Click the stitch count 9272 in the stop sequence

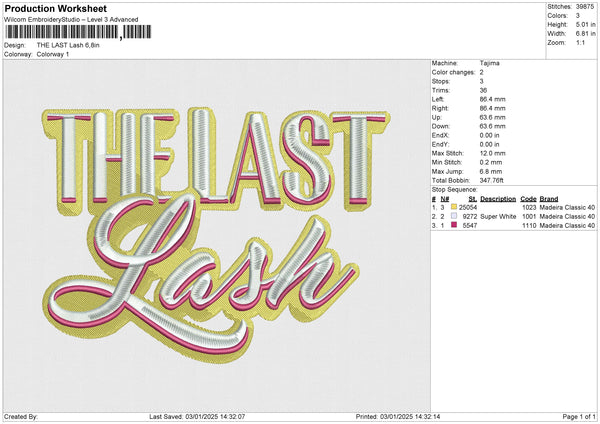coord(470,217)
